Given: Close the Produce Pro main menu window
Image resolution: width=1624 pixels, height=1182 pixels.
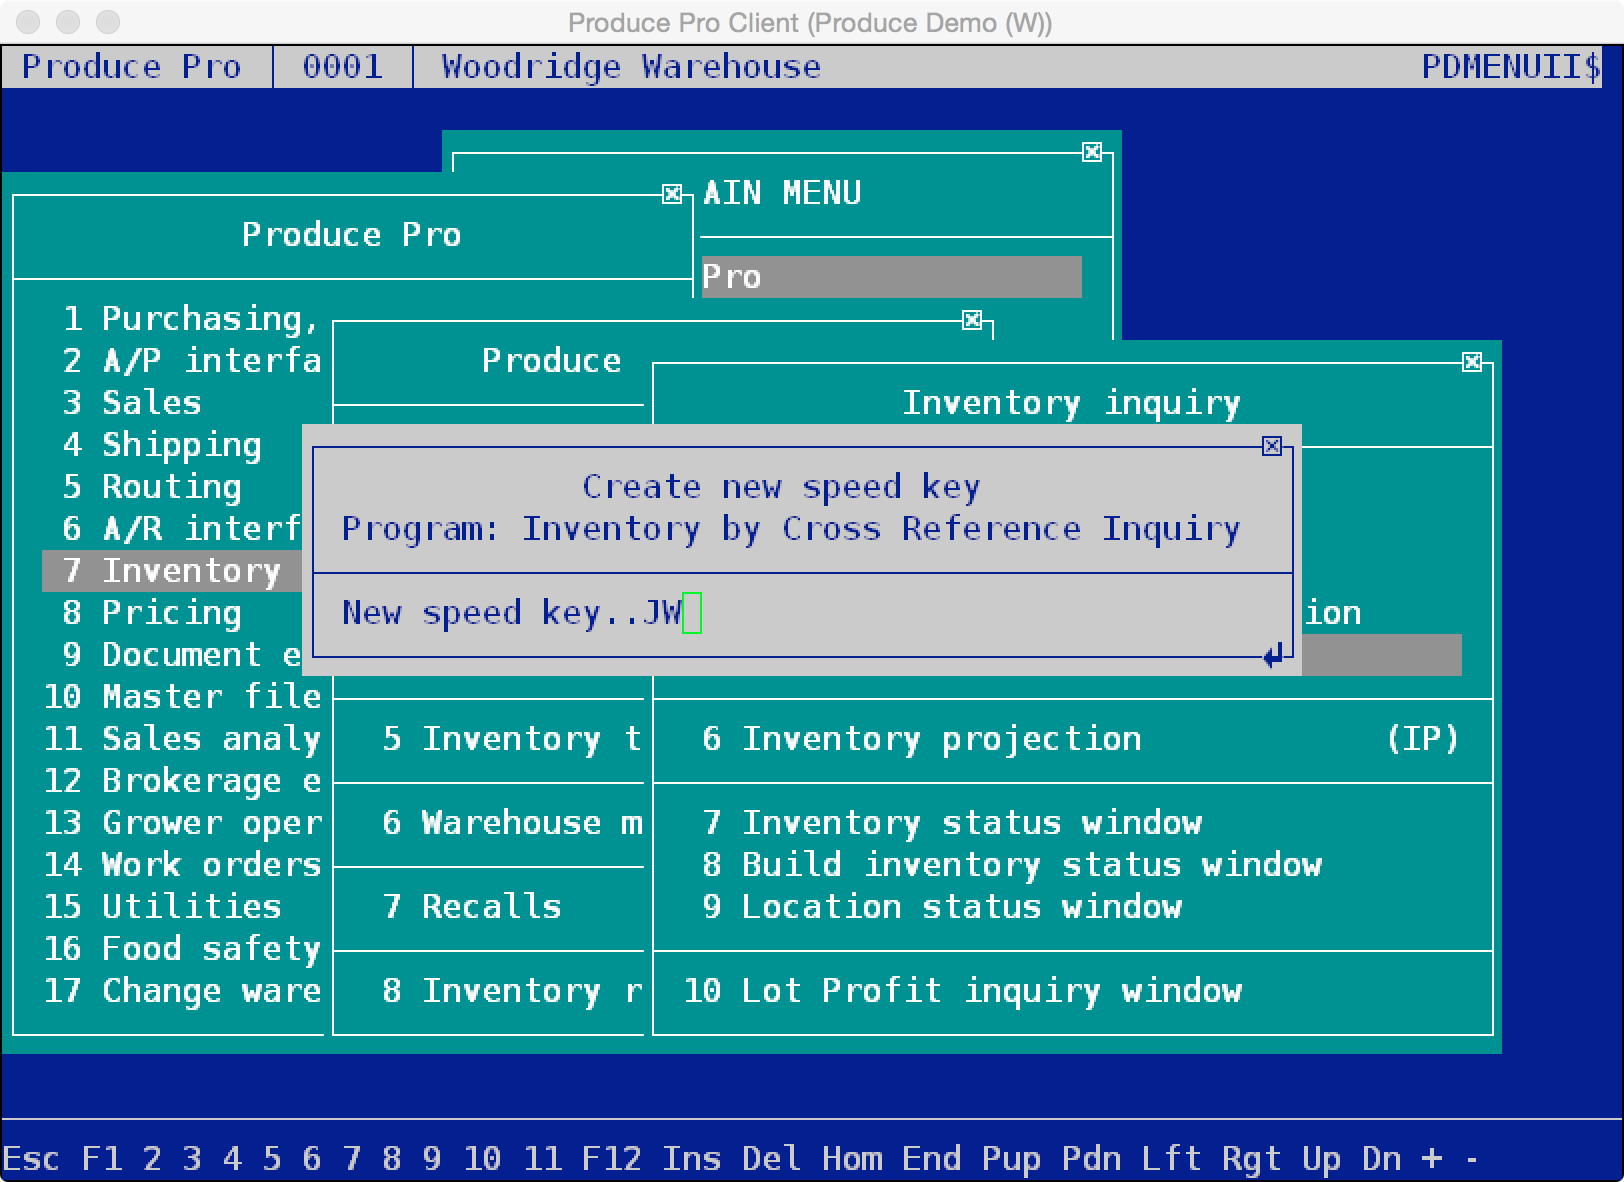Looking at the screenshot, I should point(672,194).
